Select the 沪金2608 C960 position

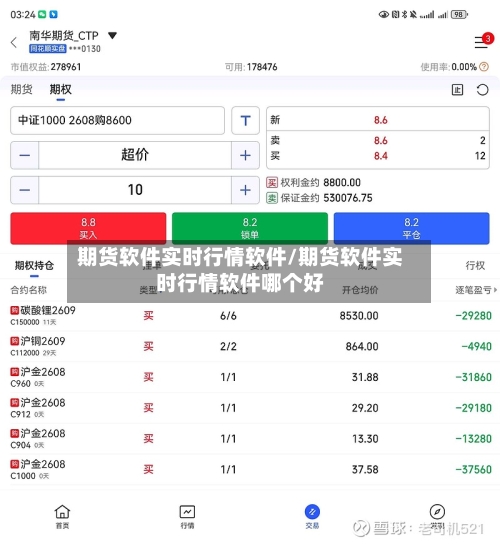point(250,377)
